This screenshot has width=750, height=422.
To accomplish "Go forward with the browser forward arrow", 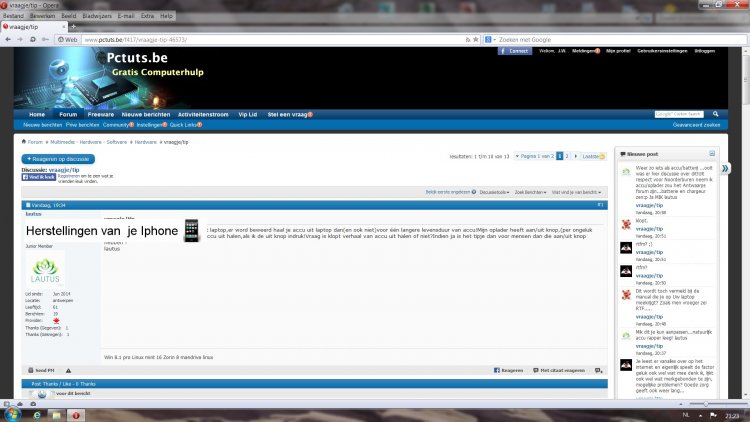I will (20, 40).
